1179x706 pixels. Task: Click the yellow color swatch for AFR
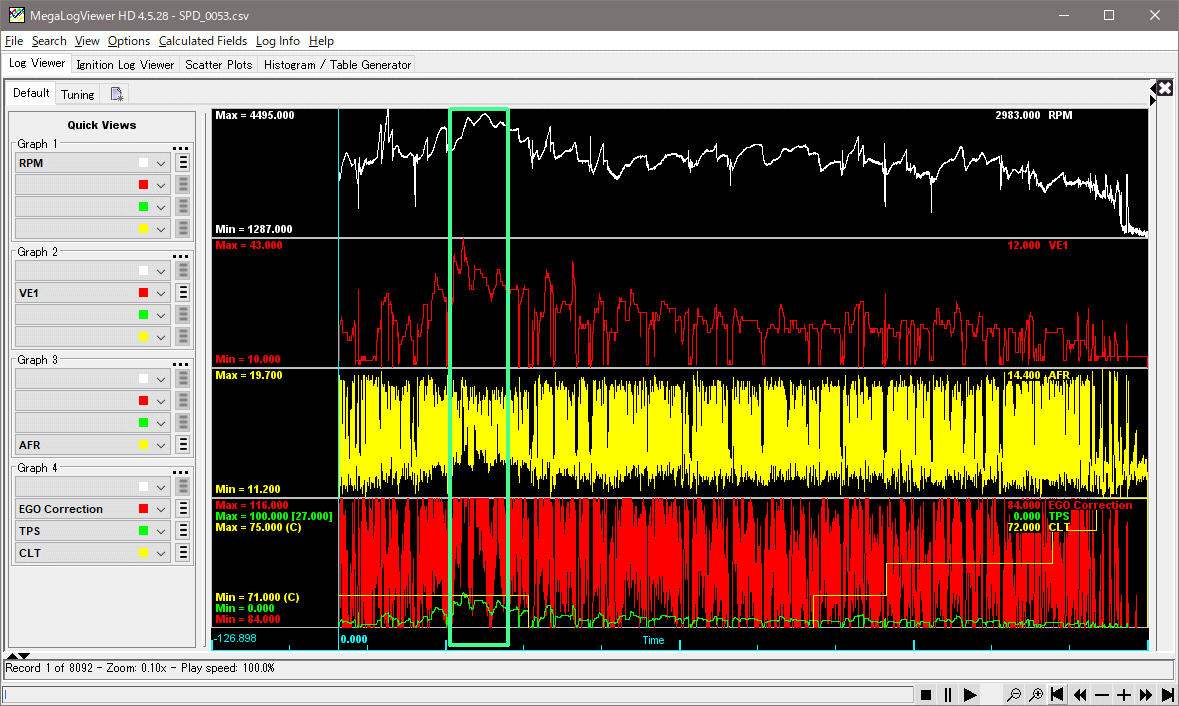[144, 445]
